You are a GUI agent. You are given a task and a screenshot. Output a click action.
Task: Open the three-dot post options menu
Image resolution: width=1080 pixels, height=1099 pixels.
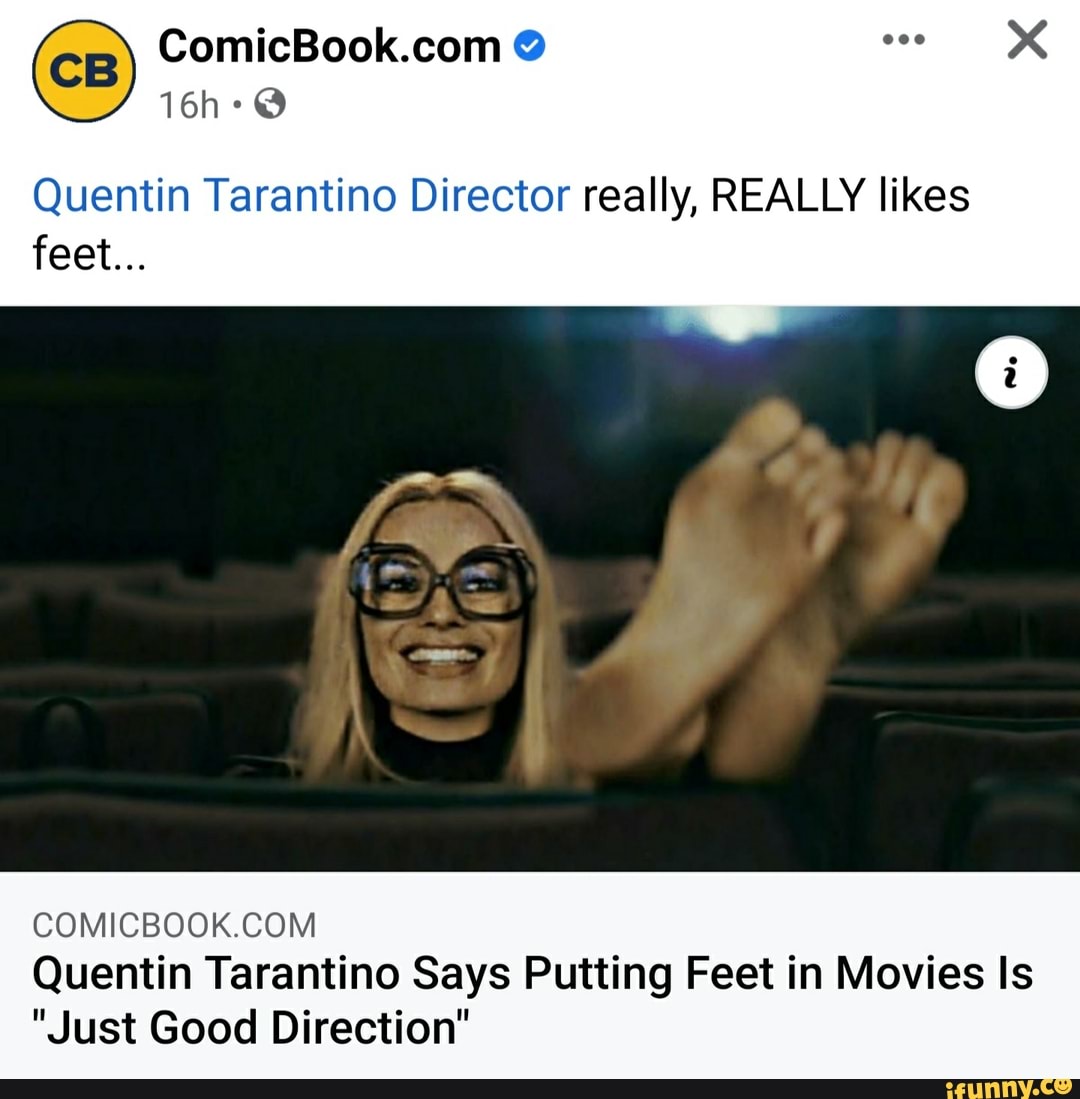(904, 39)
